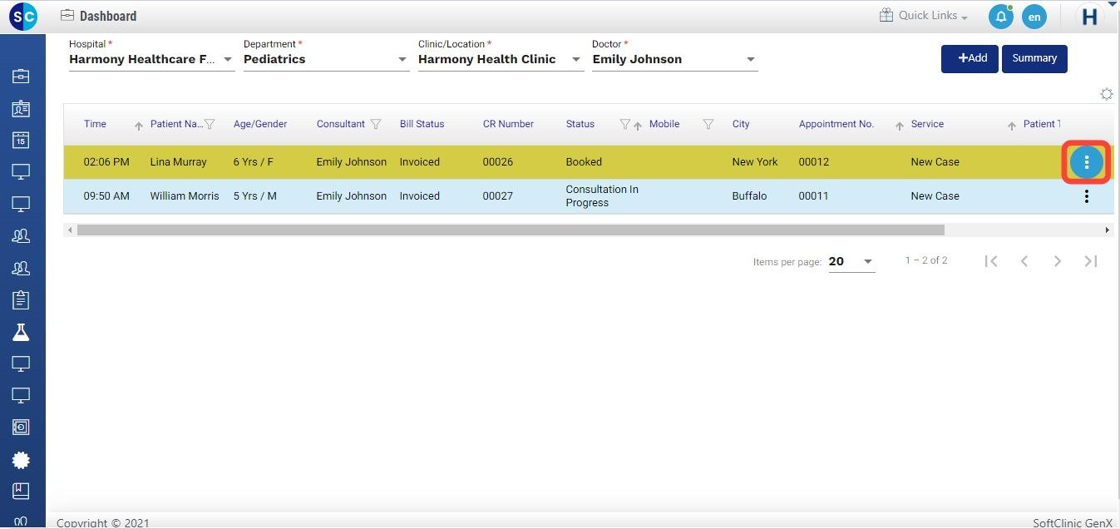Click the 'Buffalo' city cell

749,196
